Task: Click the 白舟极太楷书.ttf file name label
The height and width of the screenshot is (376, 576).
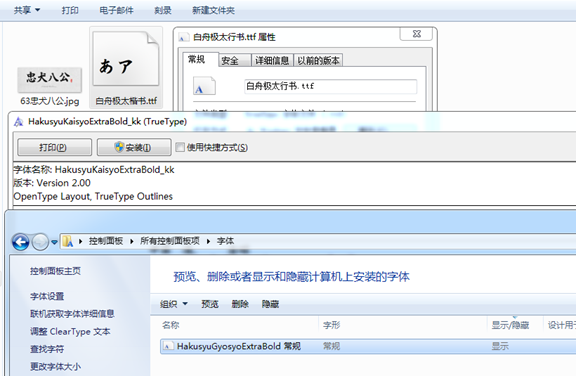Action: click(126, 101)
